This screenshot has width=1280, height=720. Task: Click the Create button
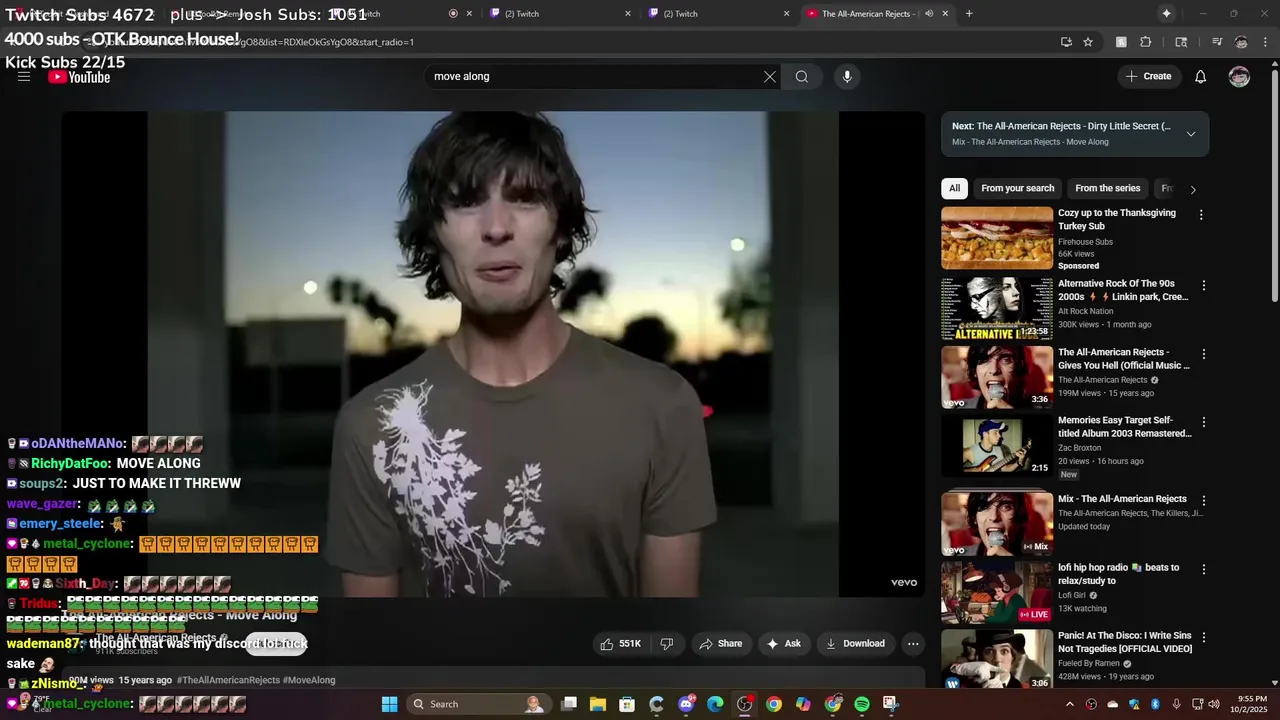(x=1148, y=77)
